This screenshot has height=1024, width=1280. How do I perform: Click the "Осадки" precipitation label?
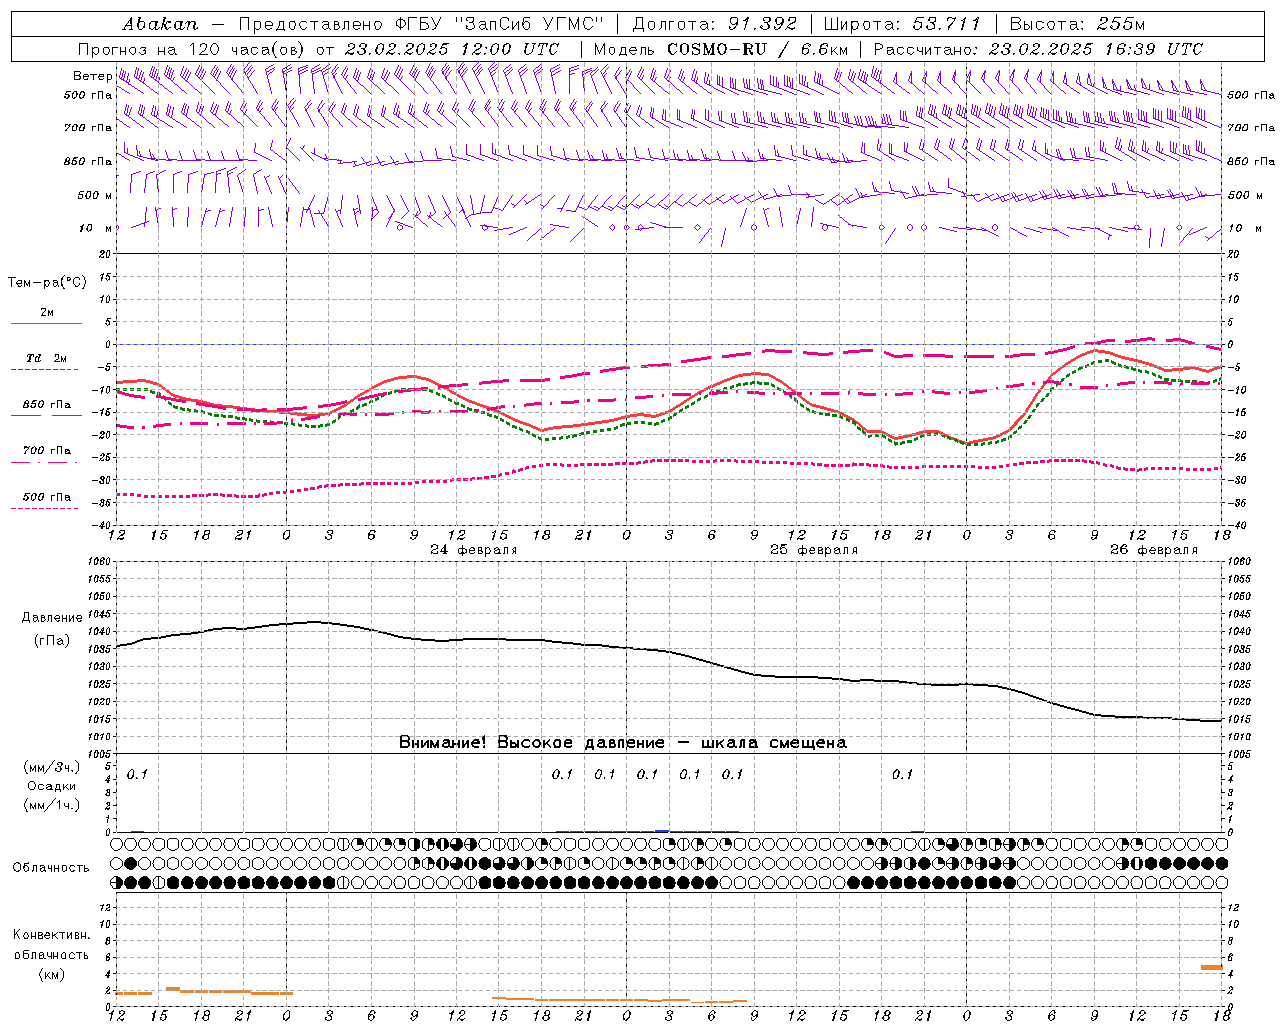coord(52,786)
